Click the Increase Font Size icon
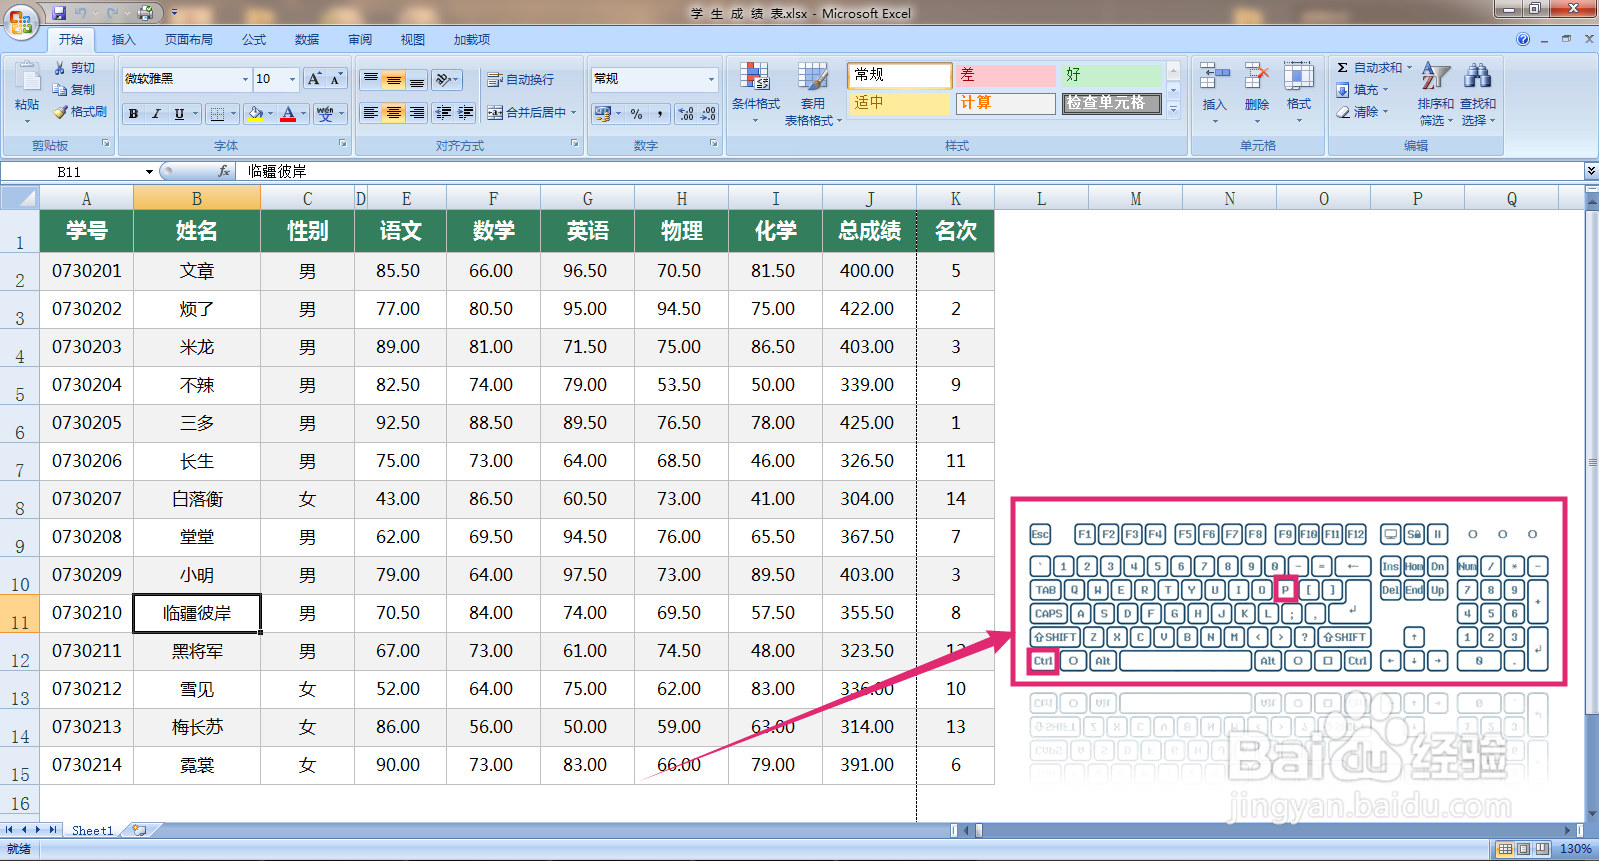 pyautogui.click(x=314, y=79)
